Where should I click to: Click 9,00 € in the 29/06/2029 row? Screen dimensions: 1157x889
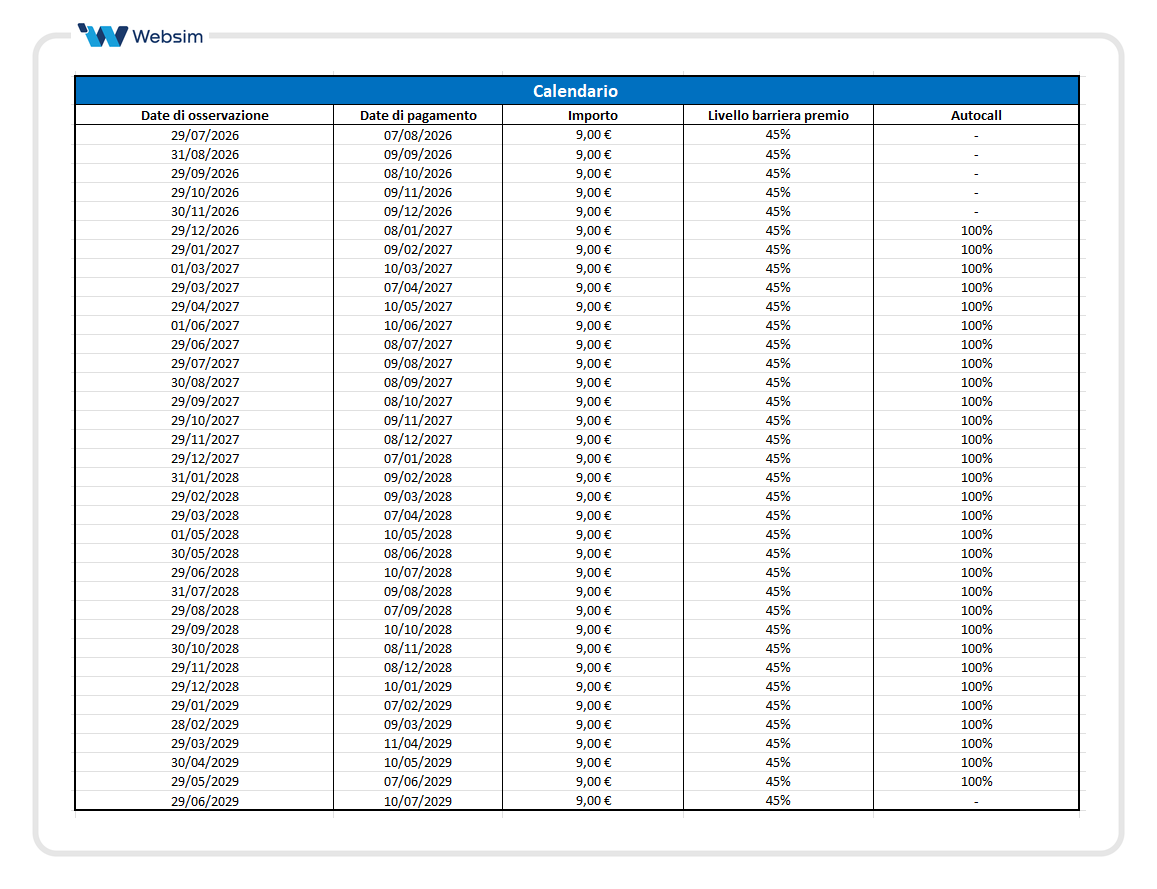click(x=593, y=800)
